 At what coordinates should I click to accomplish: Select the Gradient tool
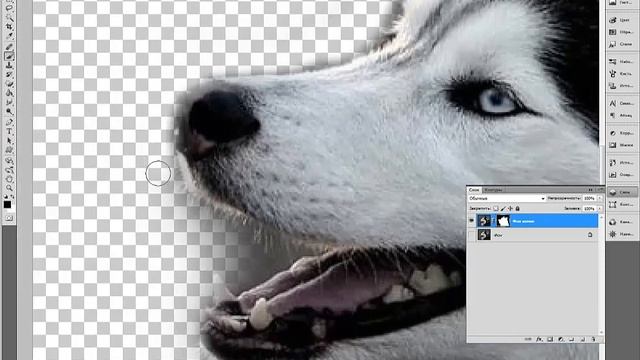tap(9, 93)
